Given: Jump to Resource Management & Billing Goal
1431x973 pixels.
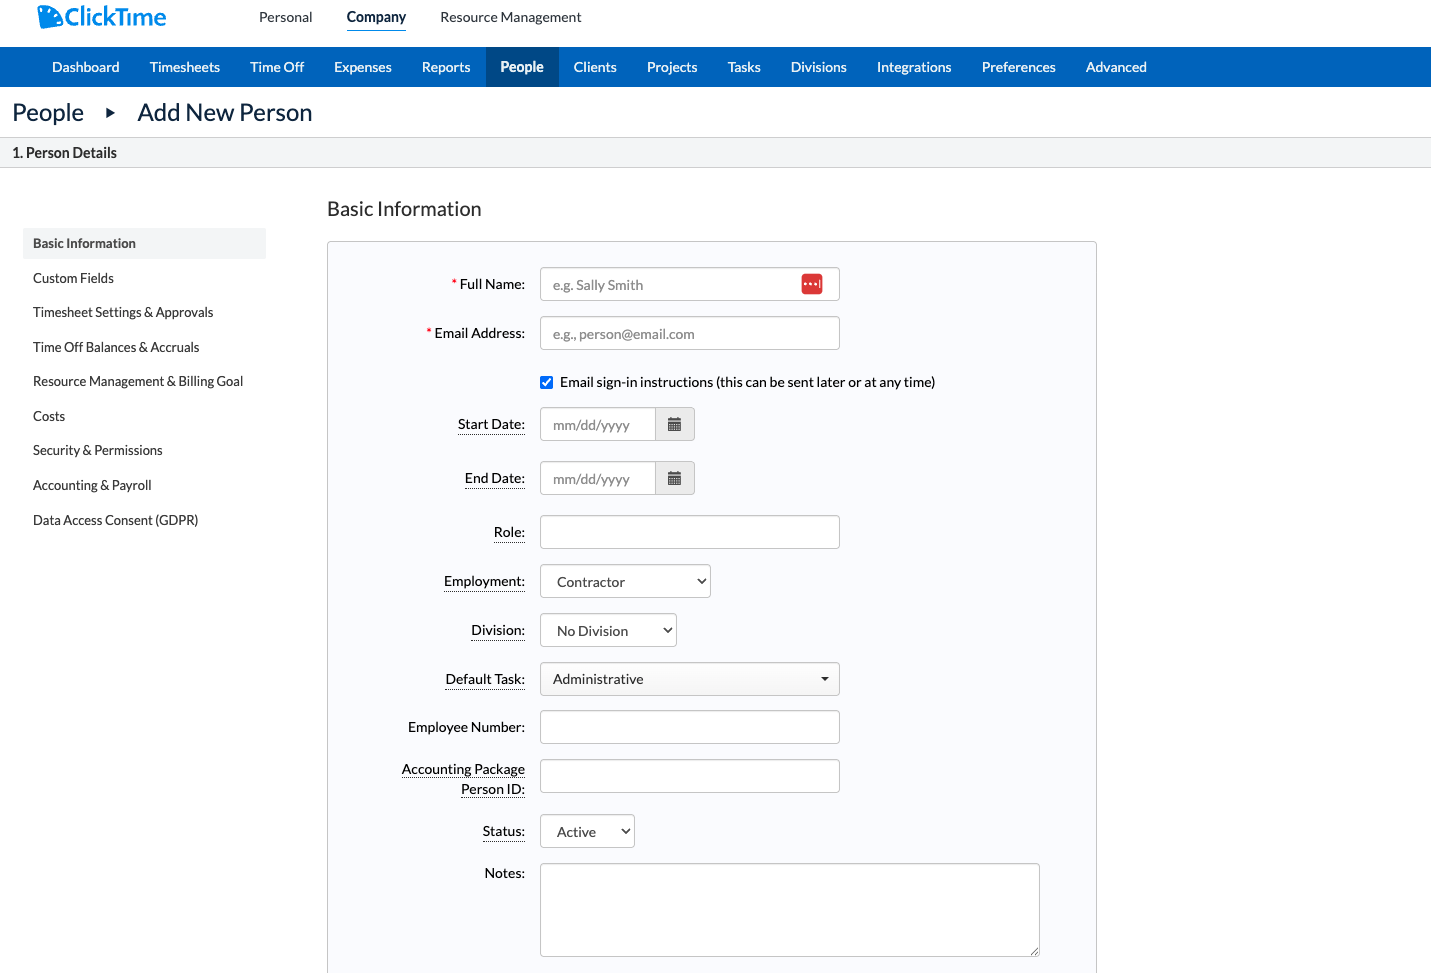Looking at the screenshot, I should (138, 381).
